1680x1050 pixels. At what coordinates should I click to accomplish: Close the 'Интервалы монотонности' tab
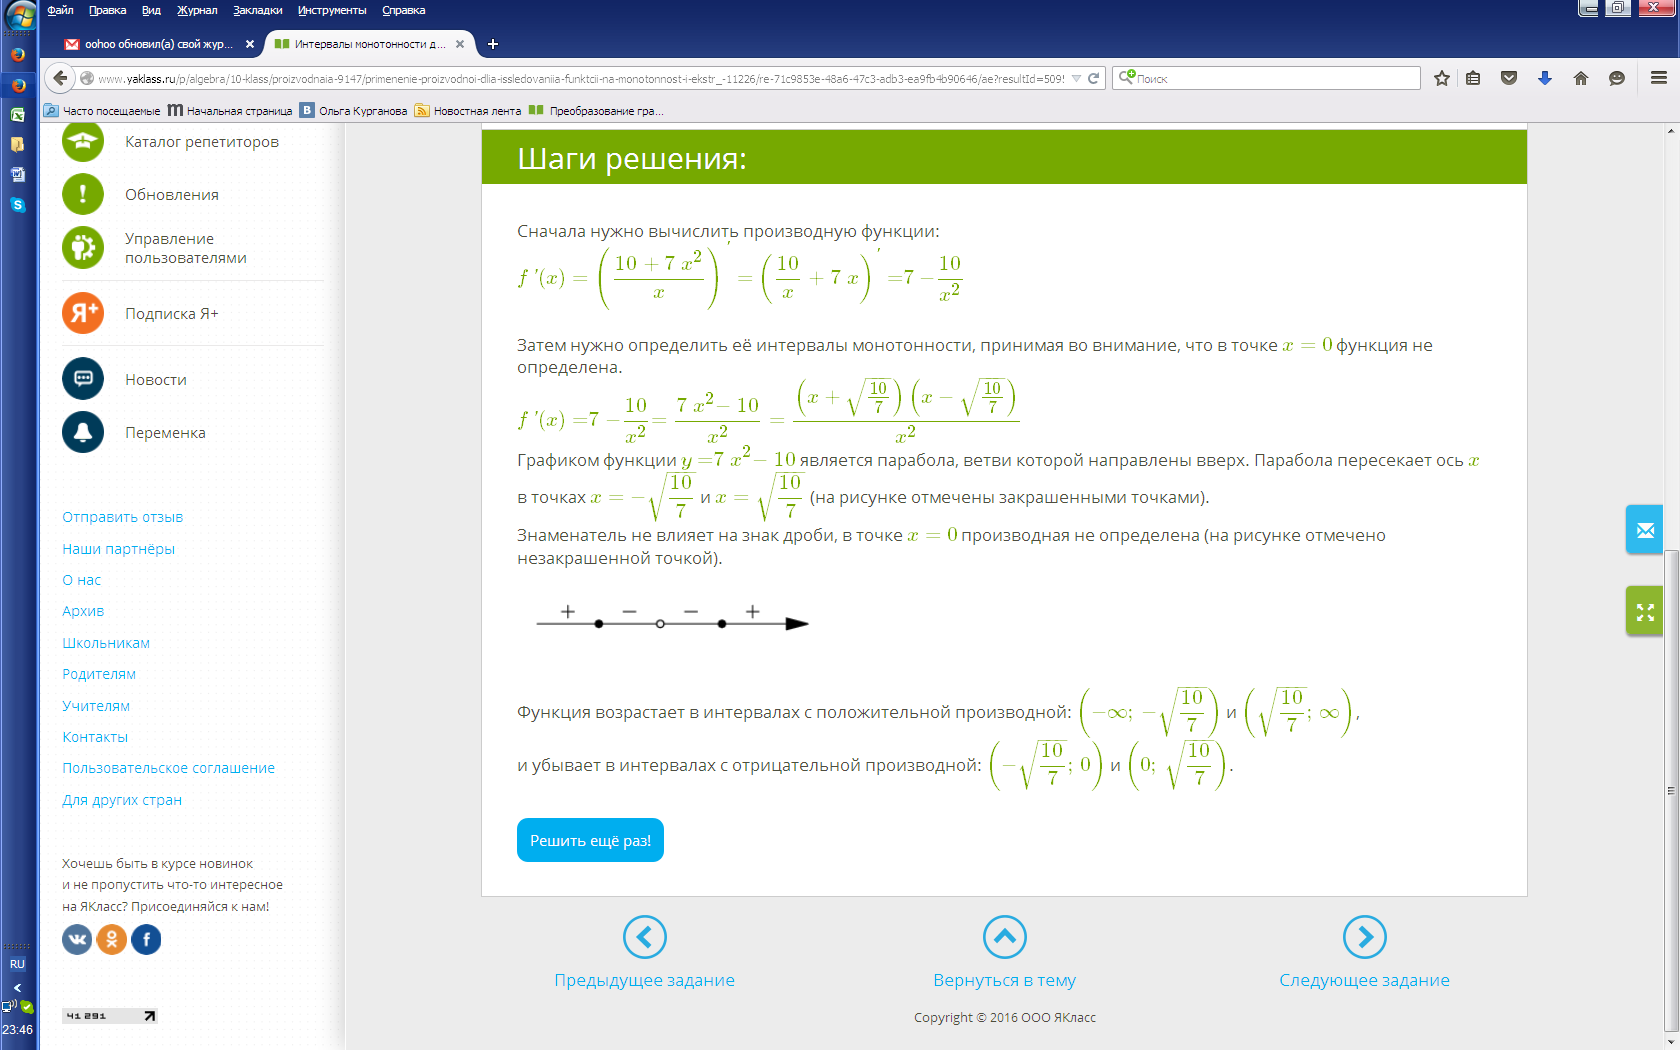pyautogui.click(x=460, y=44)
